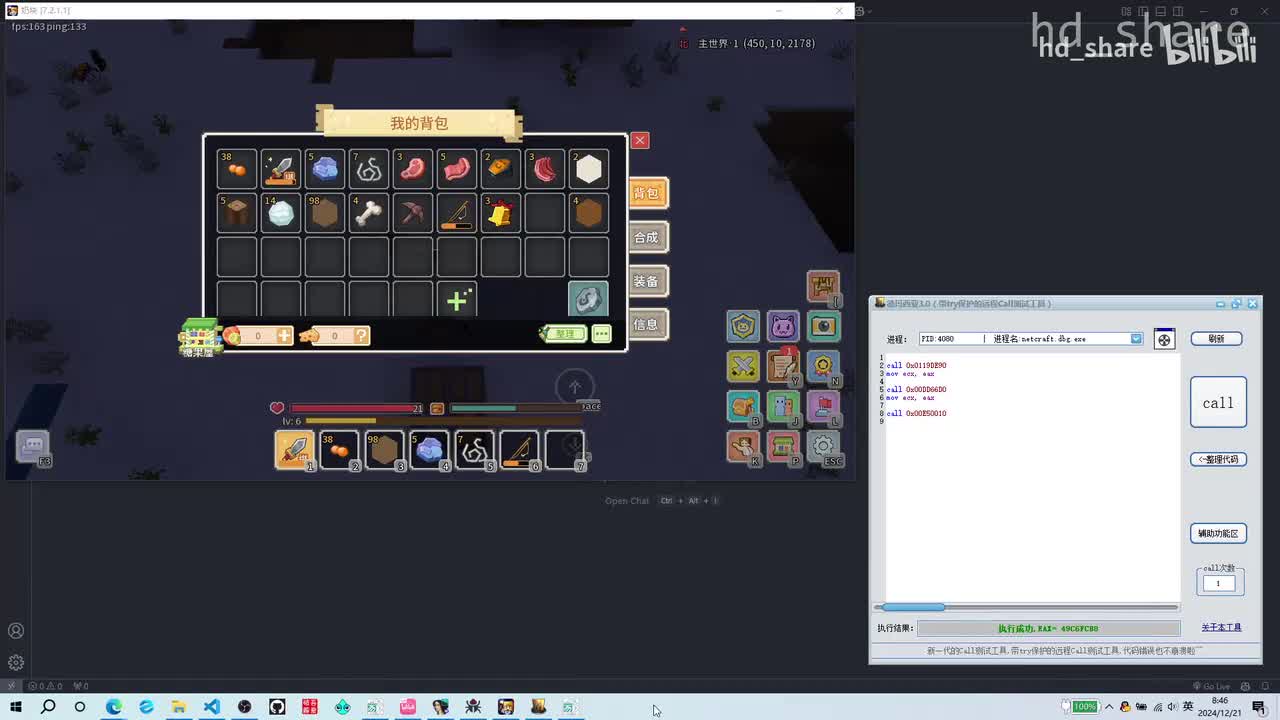Click the green plus slot in backpack
This screenshot has width=1280, height=720.
click(457, 300)
